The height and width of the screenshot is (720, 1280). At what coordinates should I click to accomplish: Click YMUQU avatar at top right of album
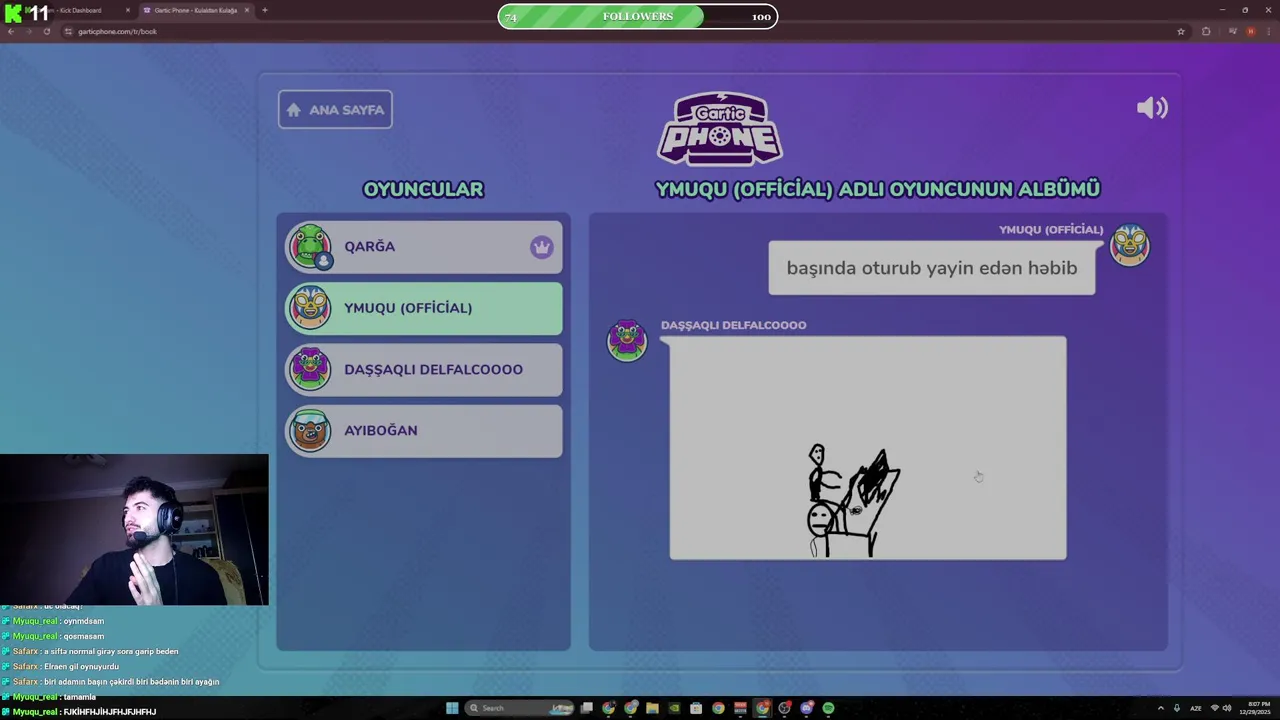pos(1130,245)
